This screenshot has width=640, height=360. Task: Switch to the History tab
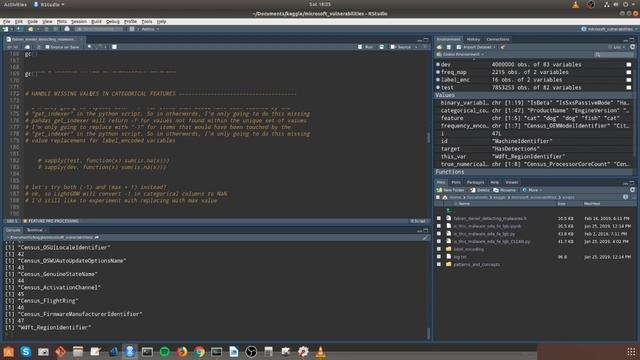473,39
